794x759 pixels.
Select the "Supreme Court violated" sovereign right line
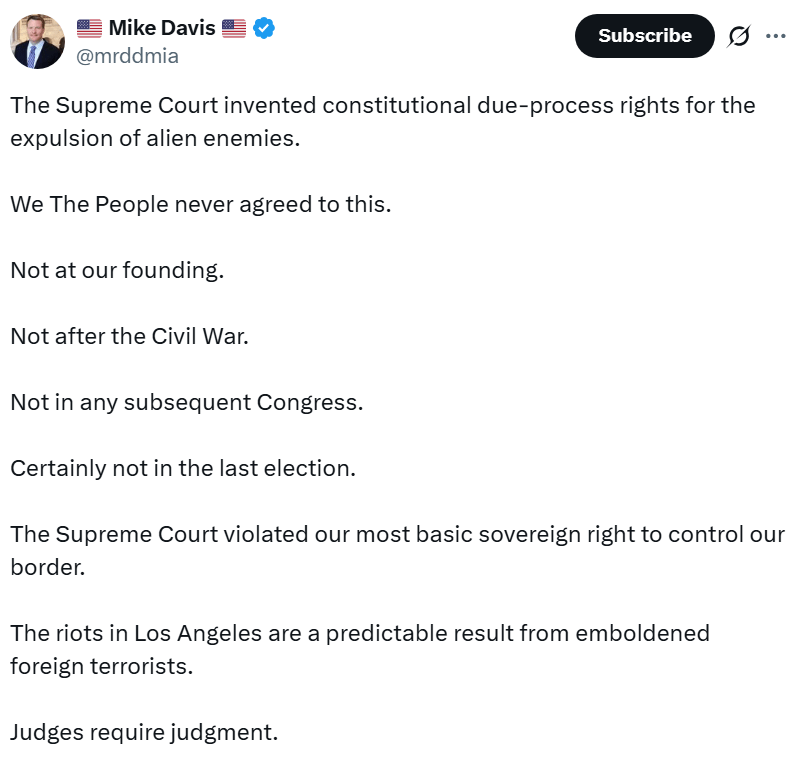(x=397, y=534)
